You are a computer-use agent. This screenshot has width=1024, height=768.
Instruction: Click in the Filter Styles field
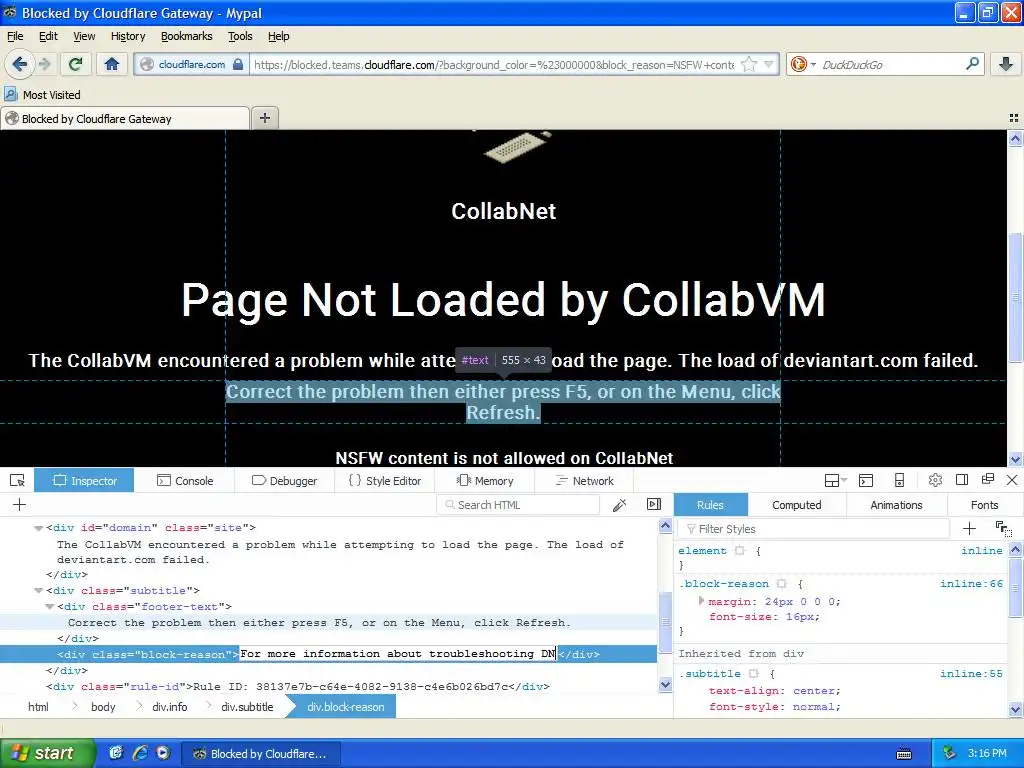click(814, 529)
